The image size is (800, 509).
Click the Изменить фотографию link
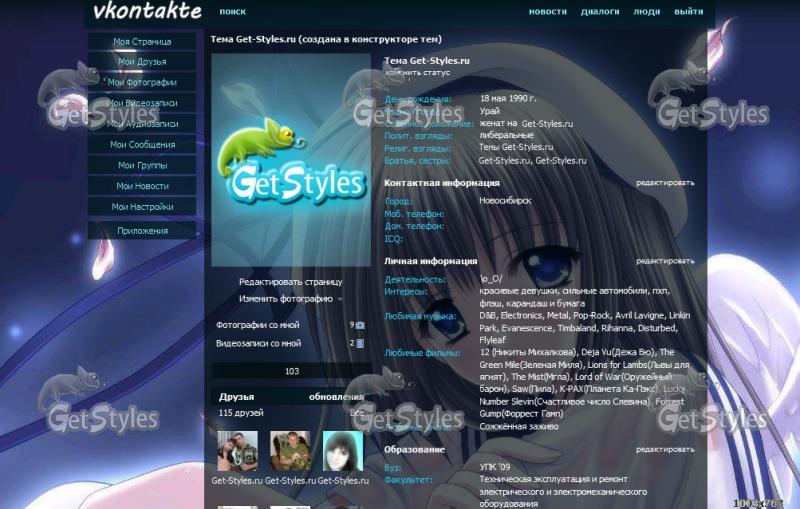pos(286,299)
